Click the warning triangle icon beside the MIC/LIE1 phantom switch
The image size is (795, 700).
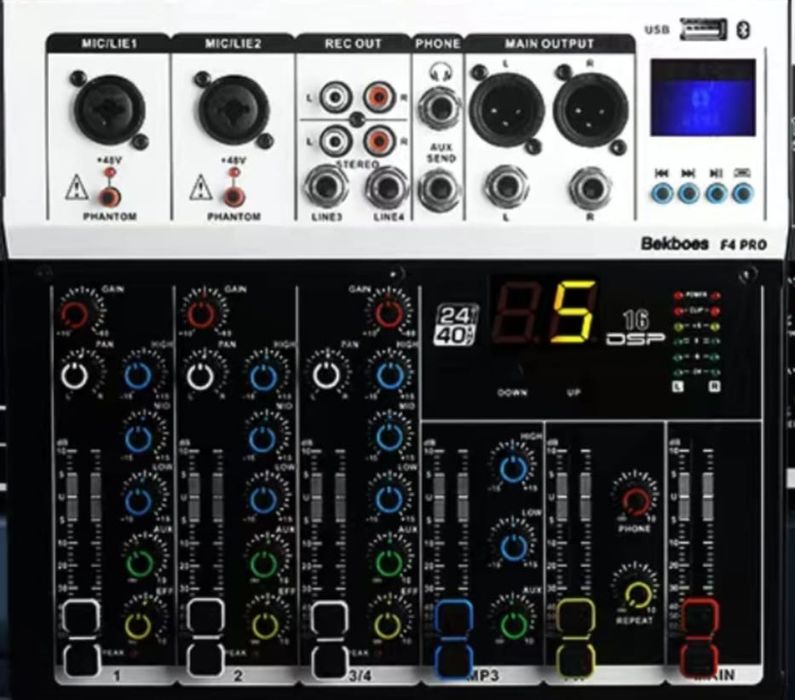77,187
